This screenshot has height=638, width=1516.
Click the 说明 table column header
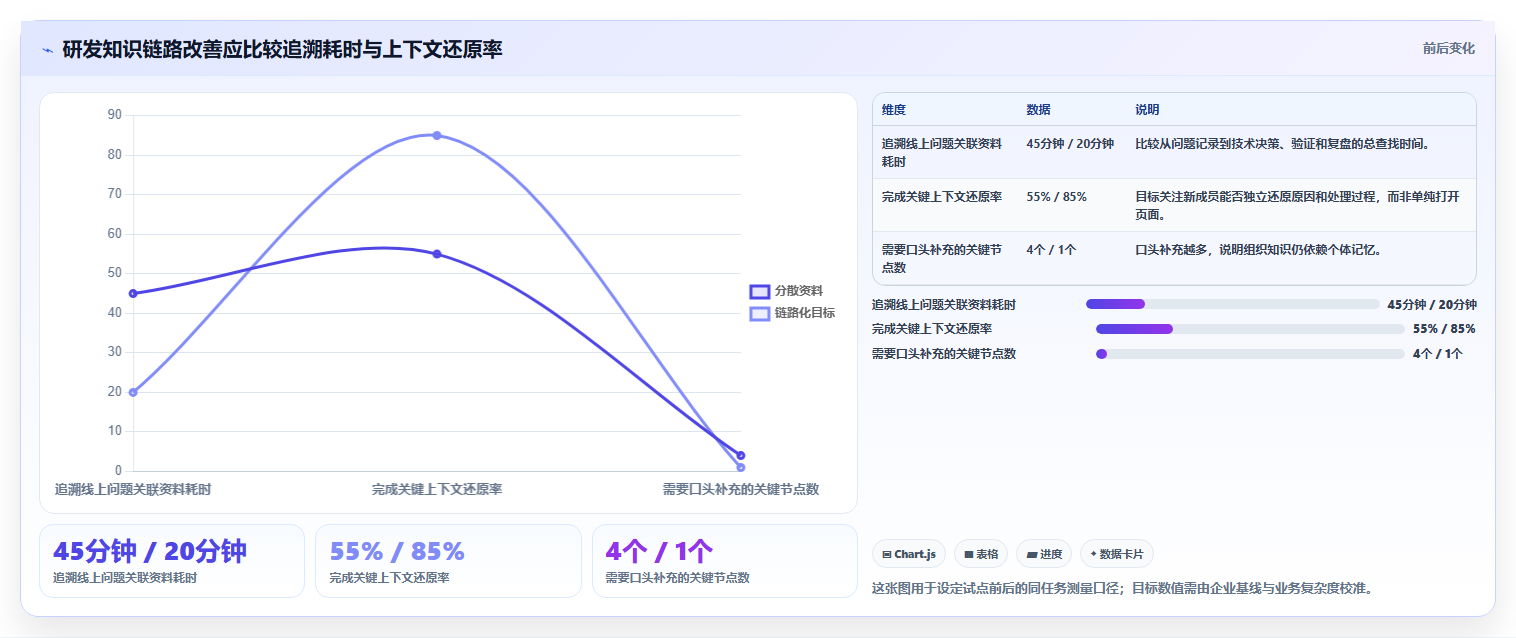[x=1147, y=110]
